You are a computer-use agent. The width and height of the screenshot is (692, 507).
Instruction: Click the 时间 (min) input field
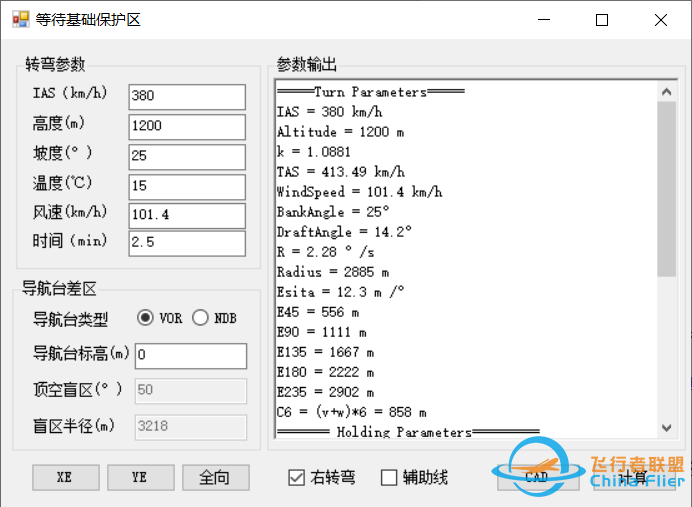[187, 244]
